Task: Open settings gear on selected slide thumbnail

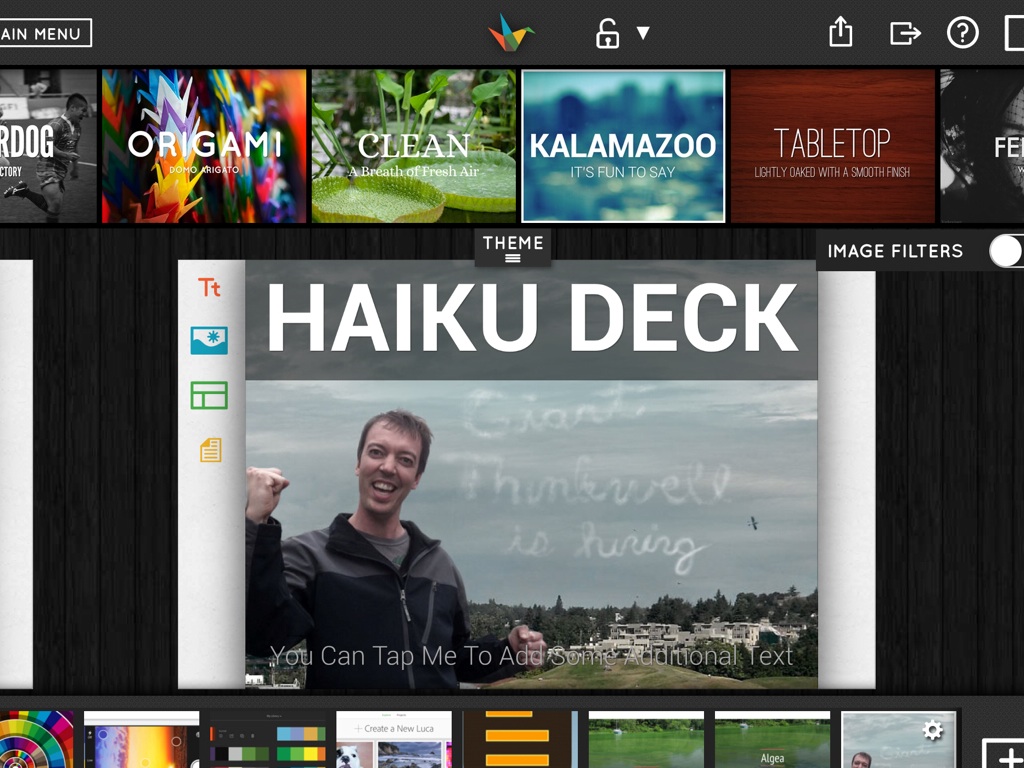Action: [932, 731]
